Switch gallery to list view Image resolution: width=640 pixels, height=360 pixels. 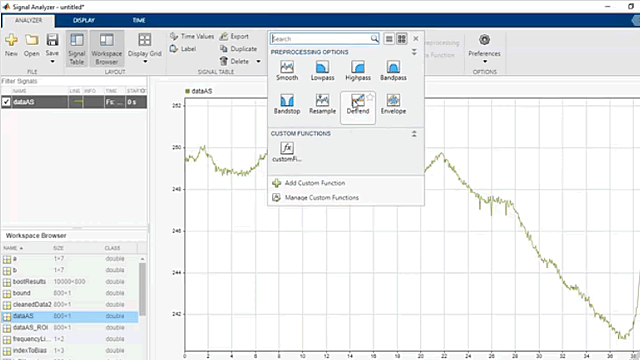(x=389, y=39)
